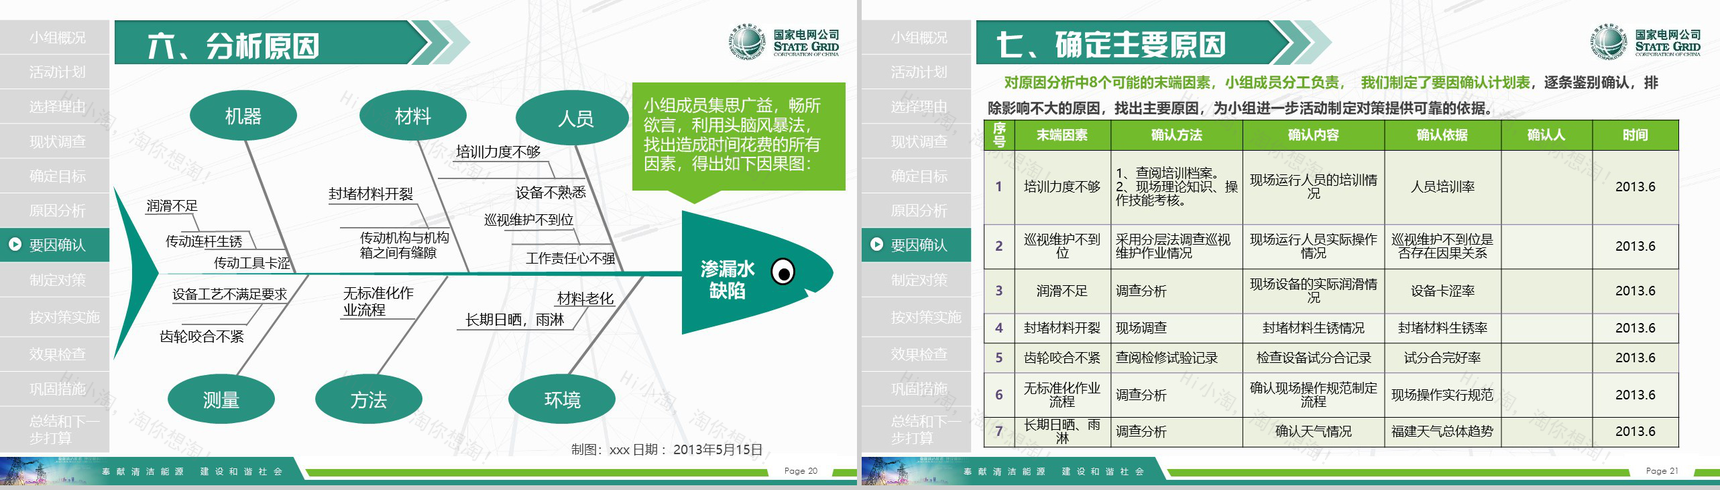Click the 设备不熟悉 cause label
Viewport: 1720px width, 490px height.
point(550,192)
